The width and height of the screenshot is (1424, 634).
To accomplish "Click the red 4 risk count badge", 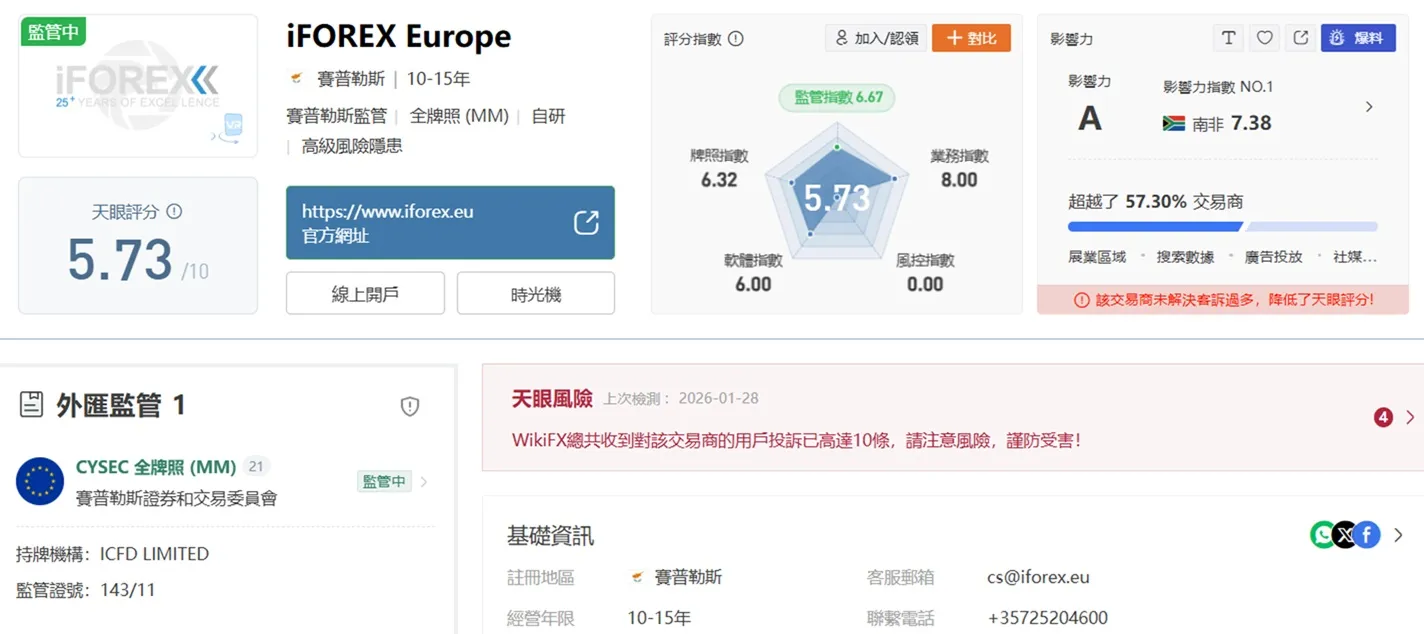I will pyautogui.click(x=1383, y=417).
